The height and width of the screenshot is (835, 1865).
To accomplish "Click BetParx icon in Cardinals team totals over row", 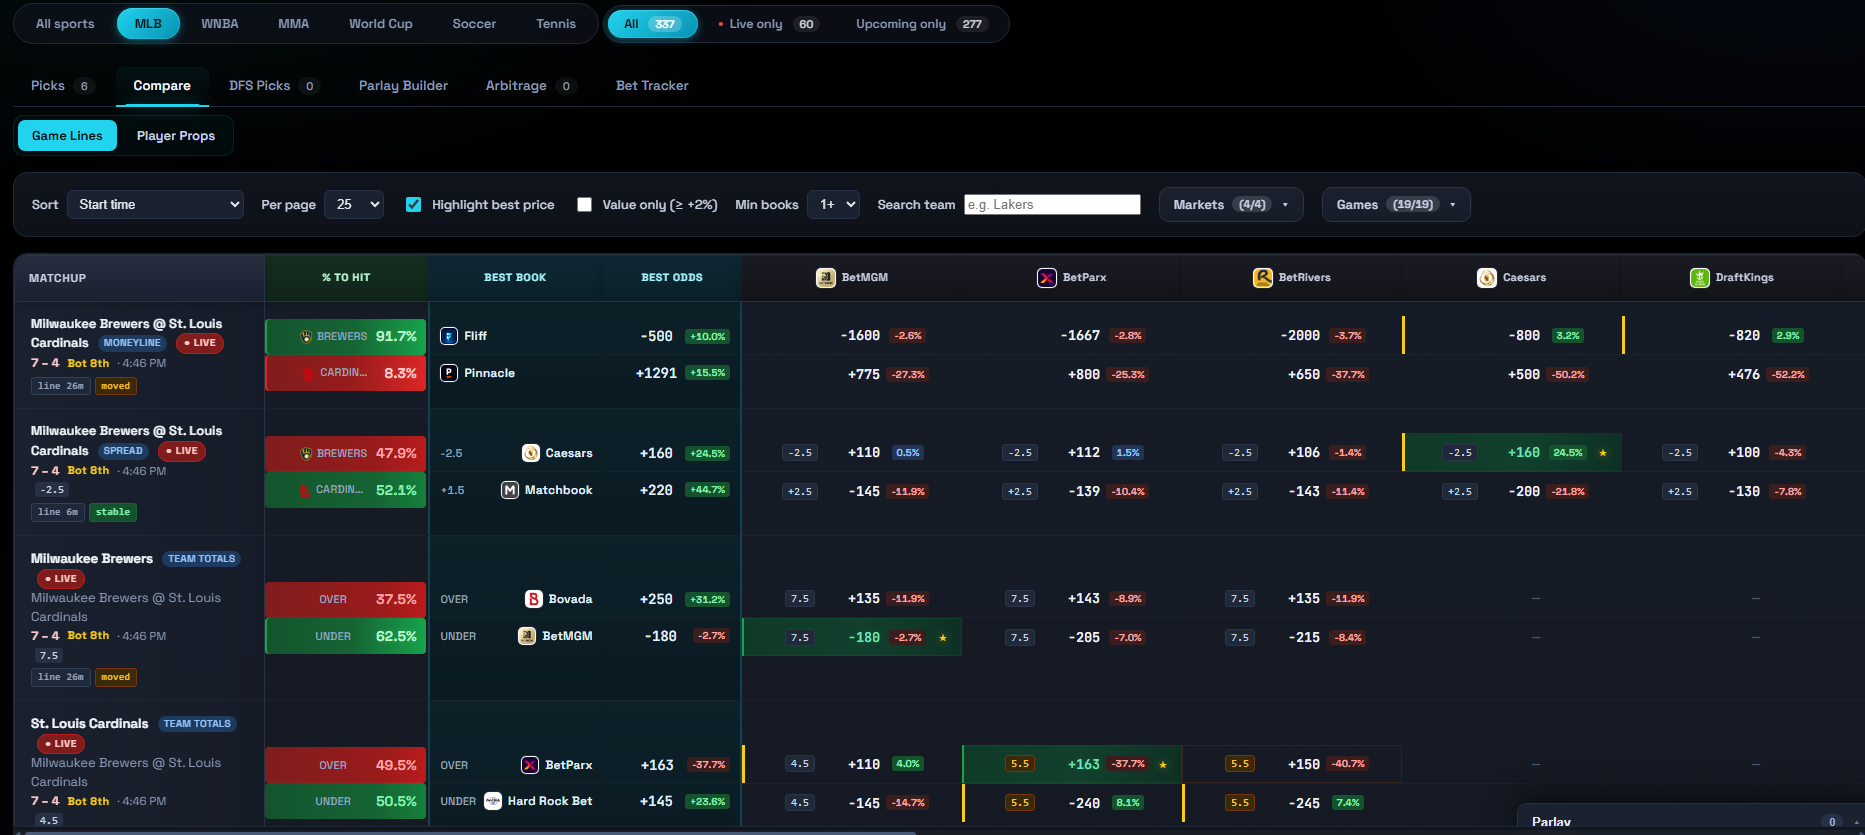I will (530, 765).
